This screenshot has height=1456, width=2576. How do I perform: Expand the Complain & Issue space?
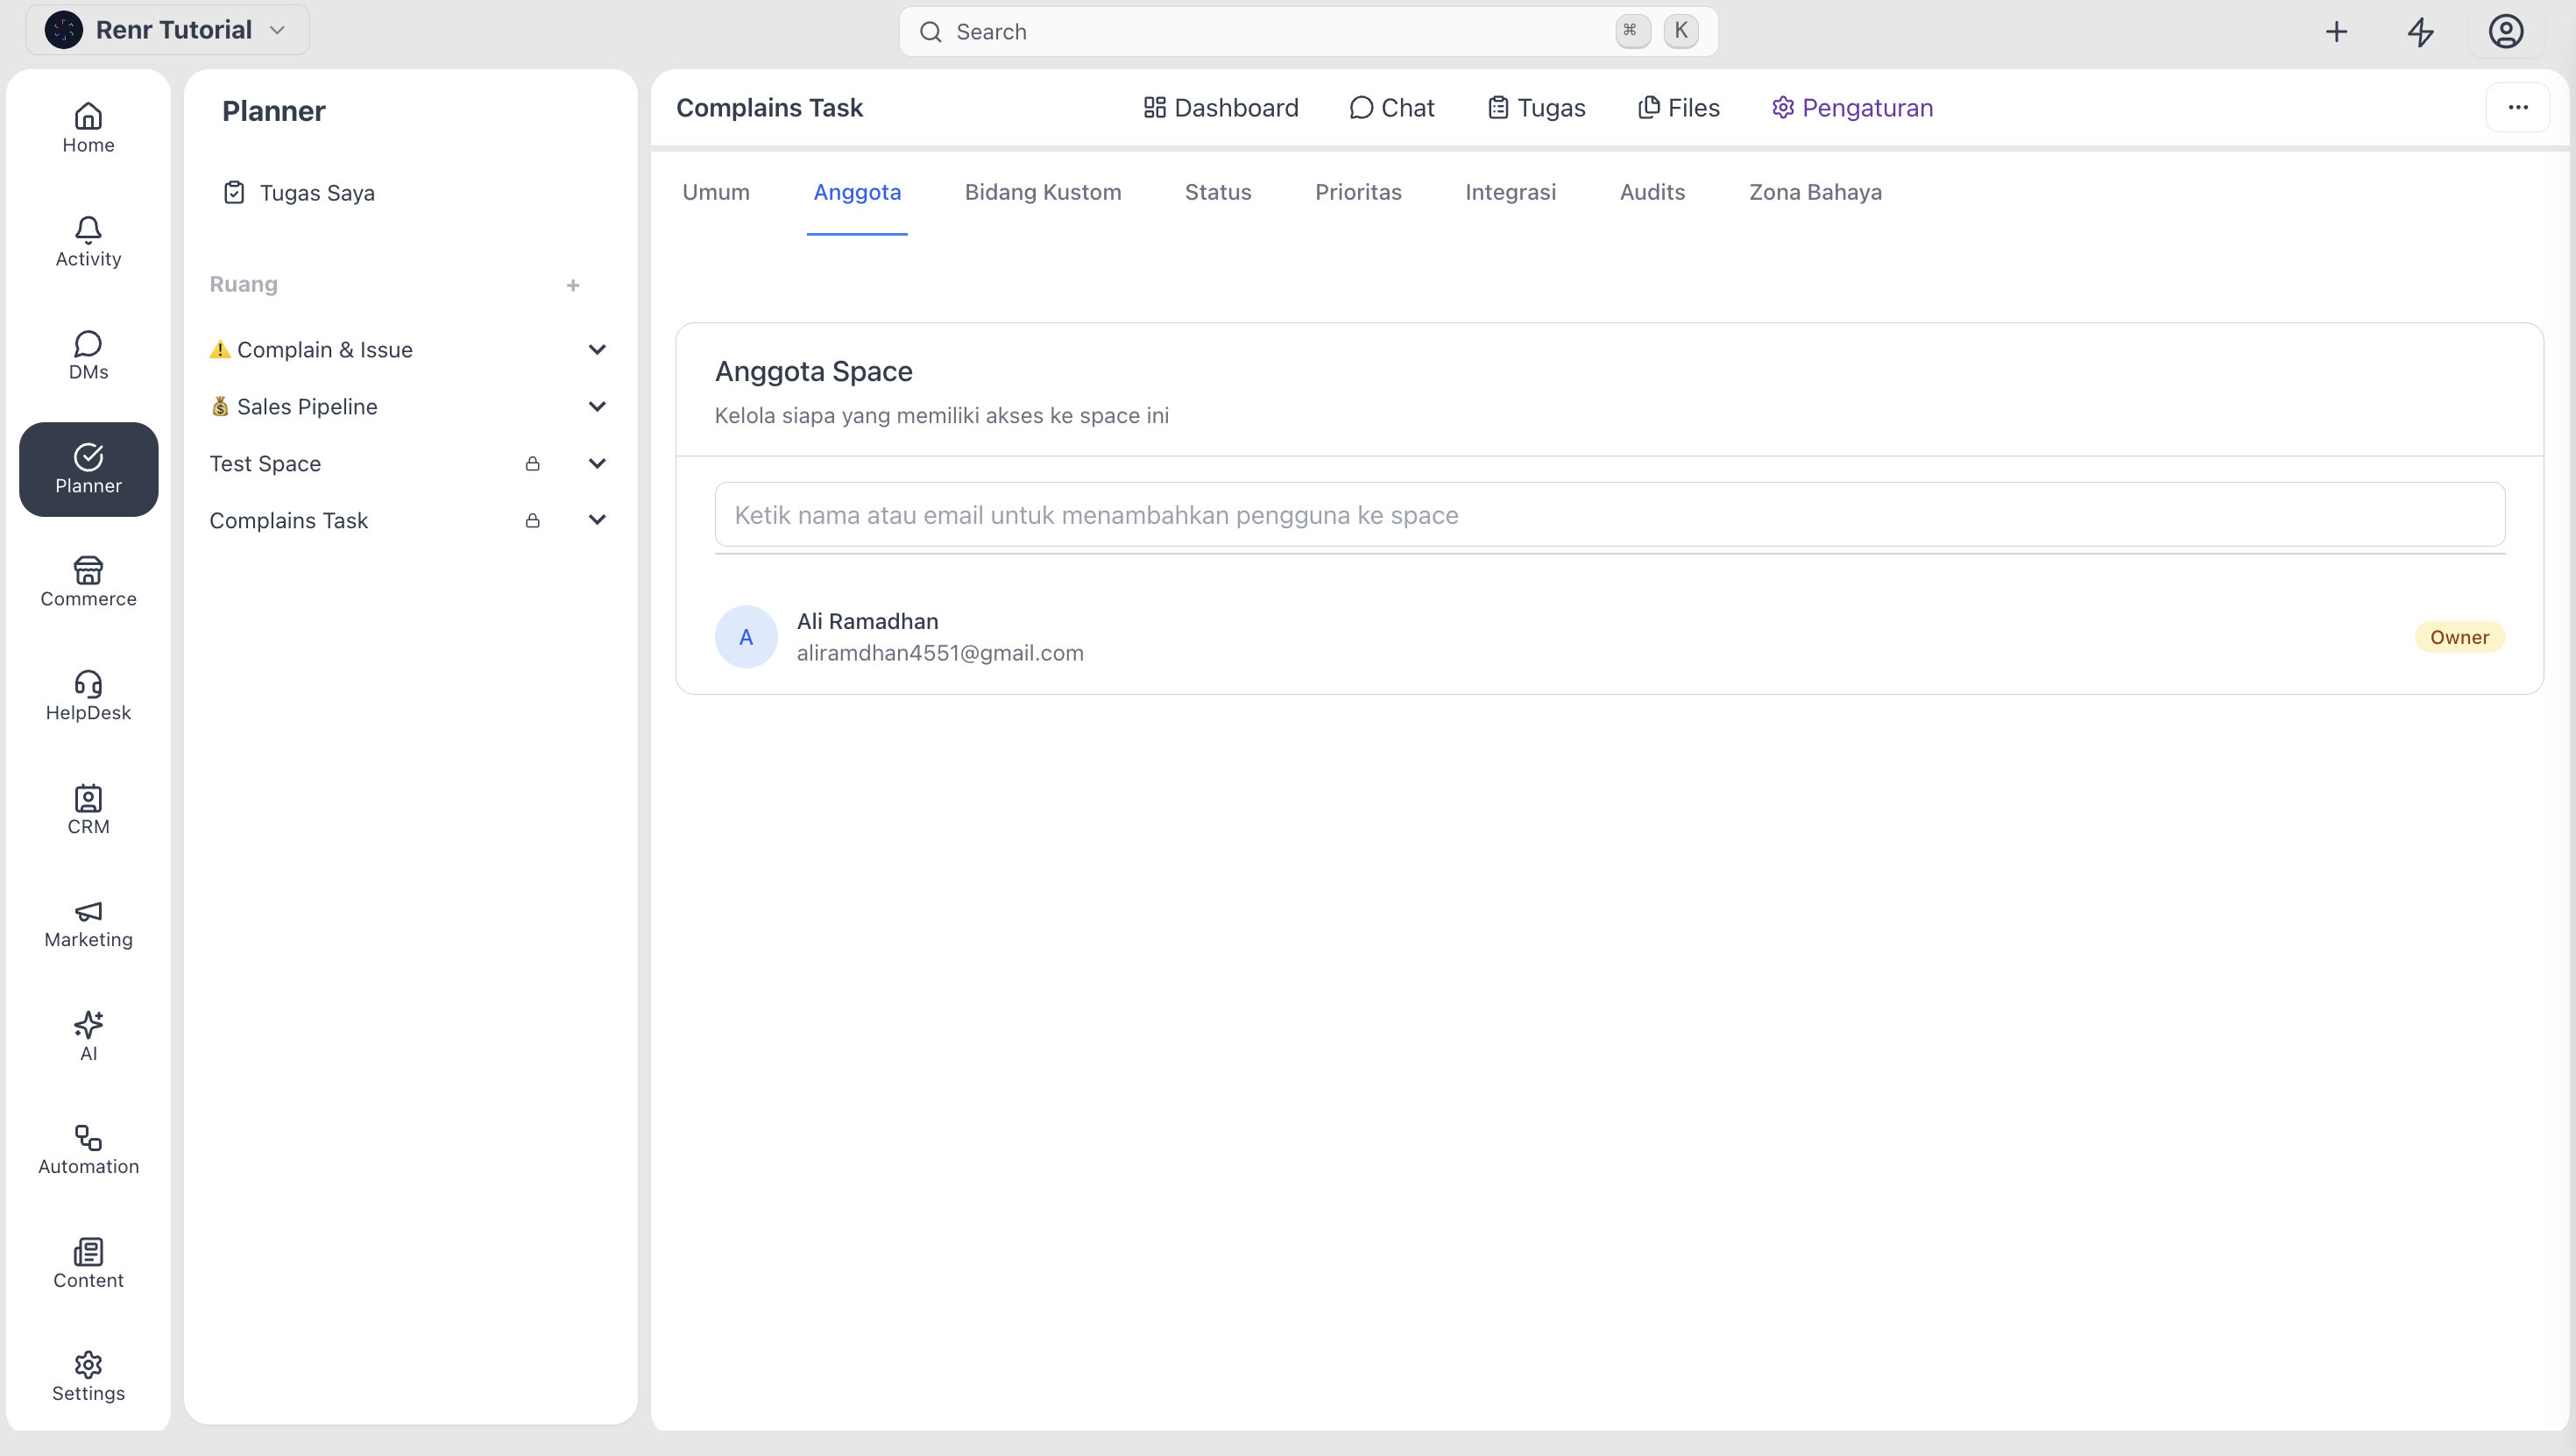pos(597,349)
